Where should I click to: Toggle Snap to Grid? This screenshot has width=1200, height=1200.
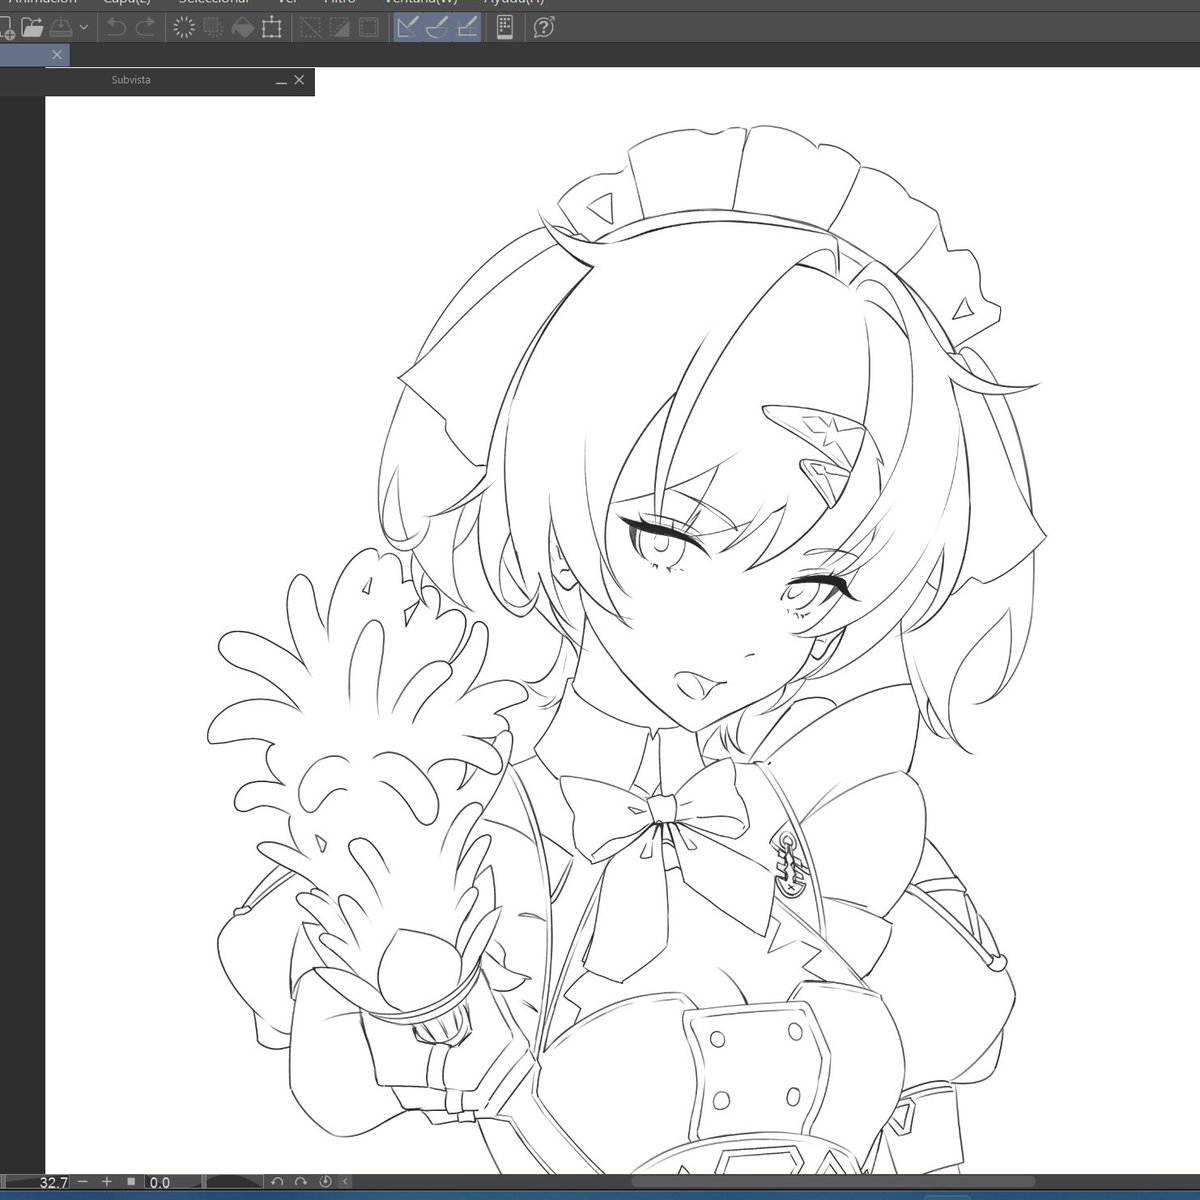pos(466,28)
